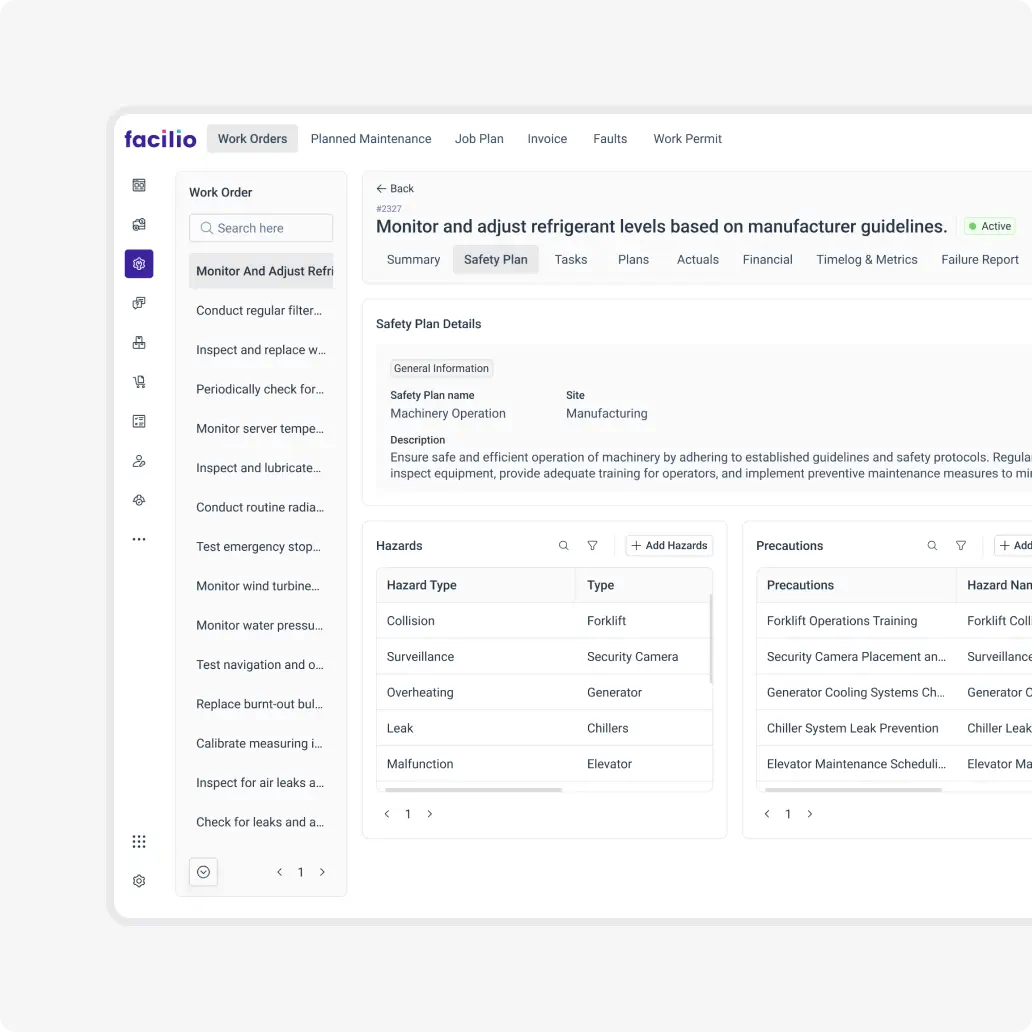The image size is (1032, 1032).
Task: Click the search icon in the Hazards panel
Action: [563, 545]
